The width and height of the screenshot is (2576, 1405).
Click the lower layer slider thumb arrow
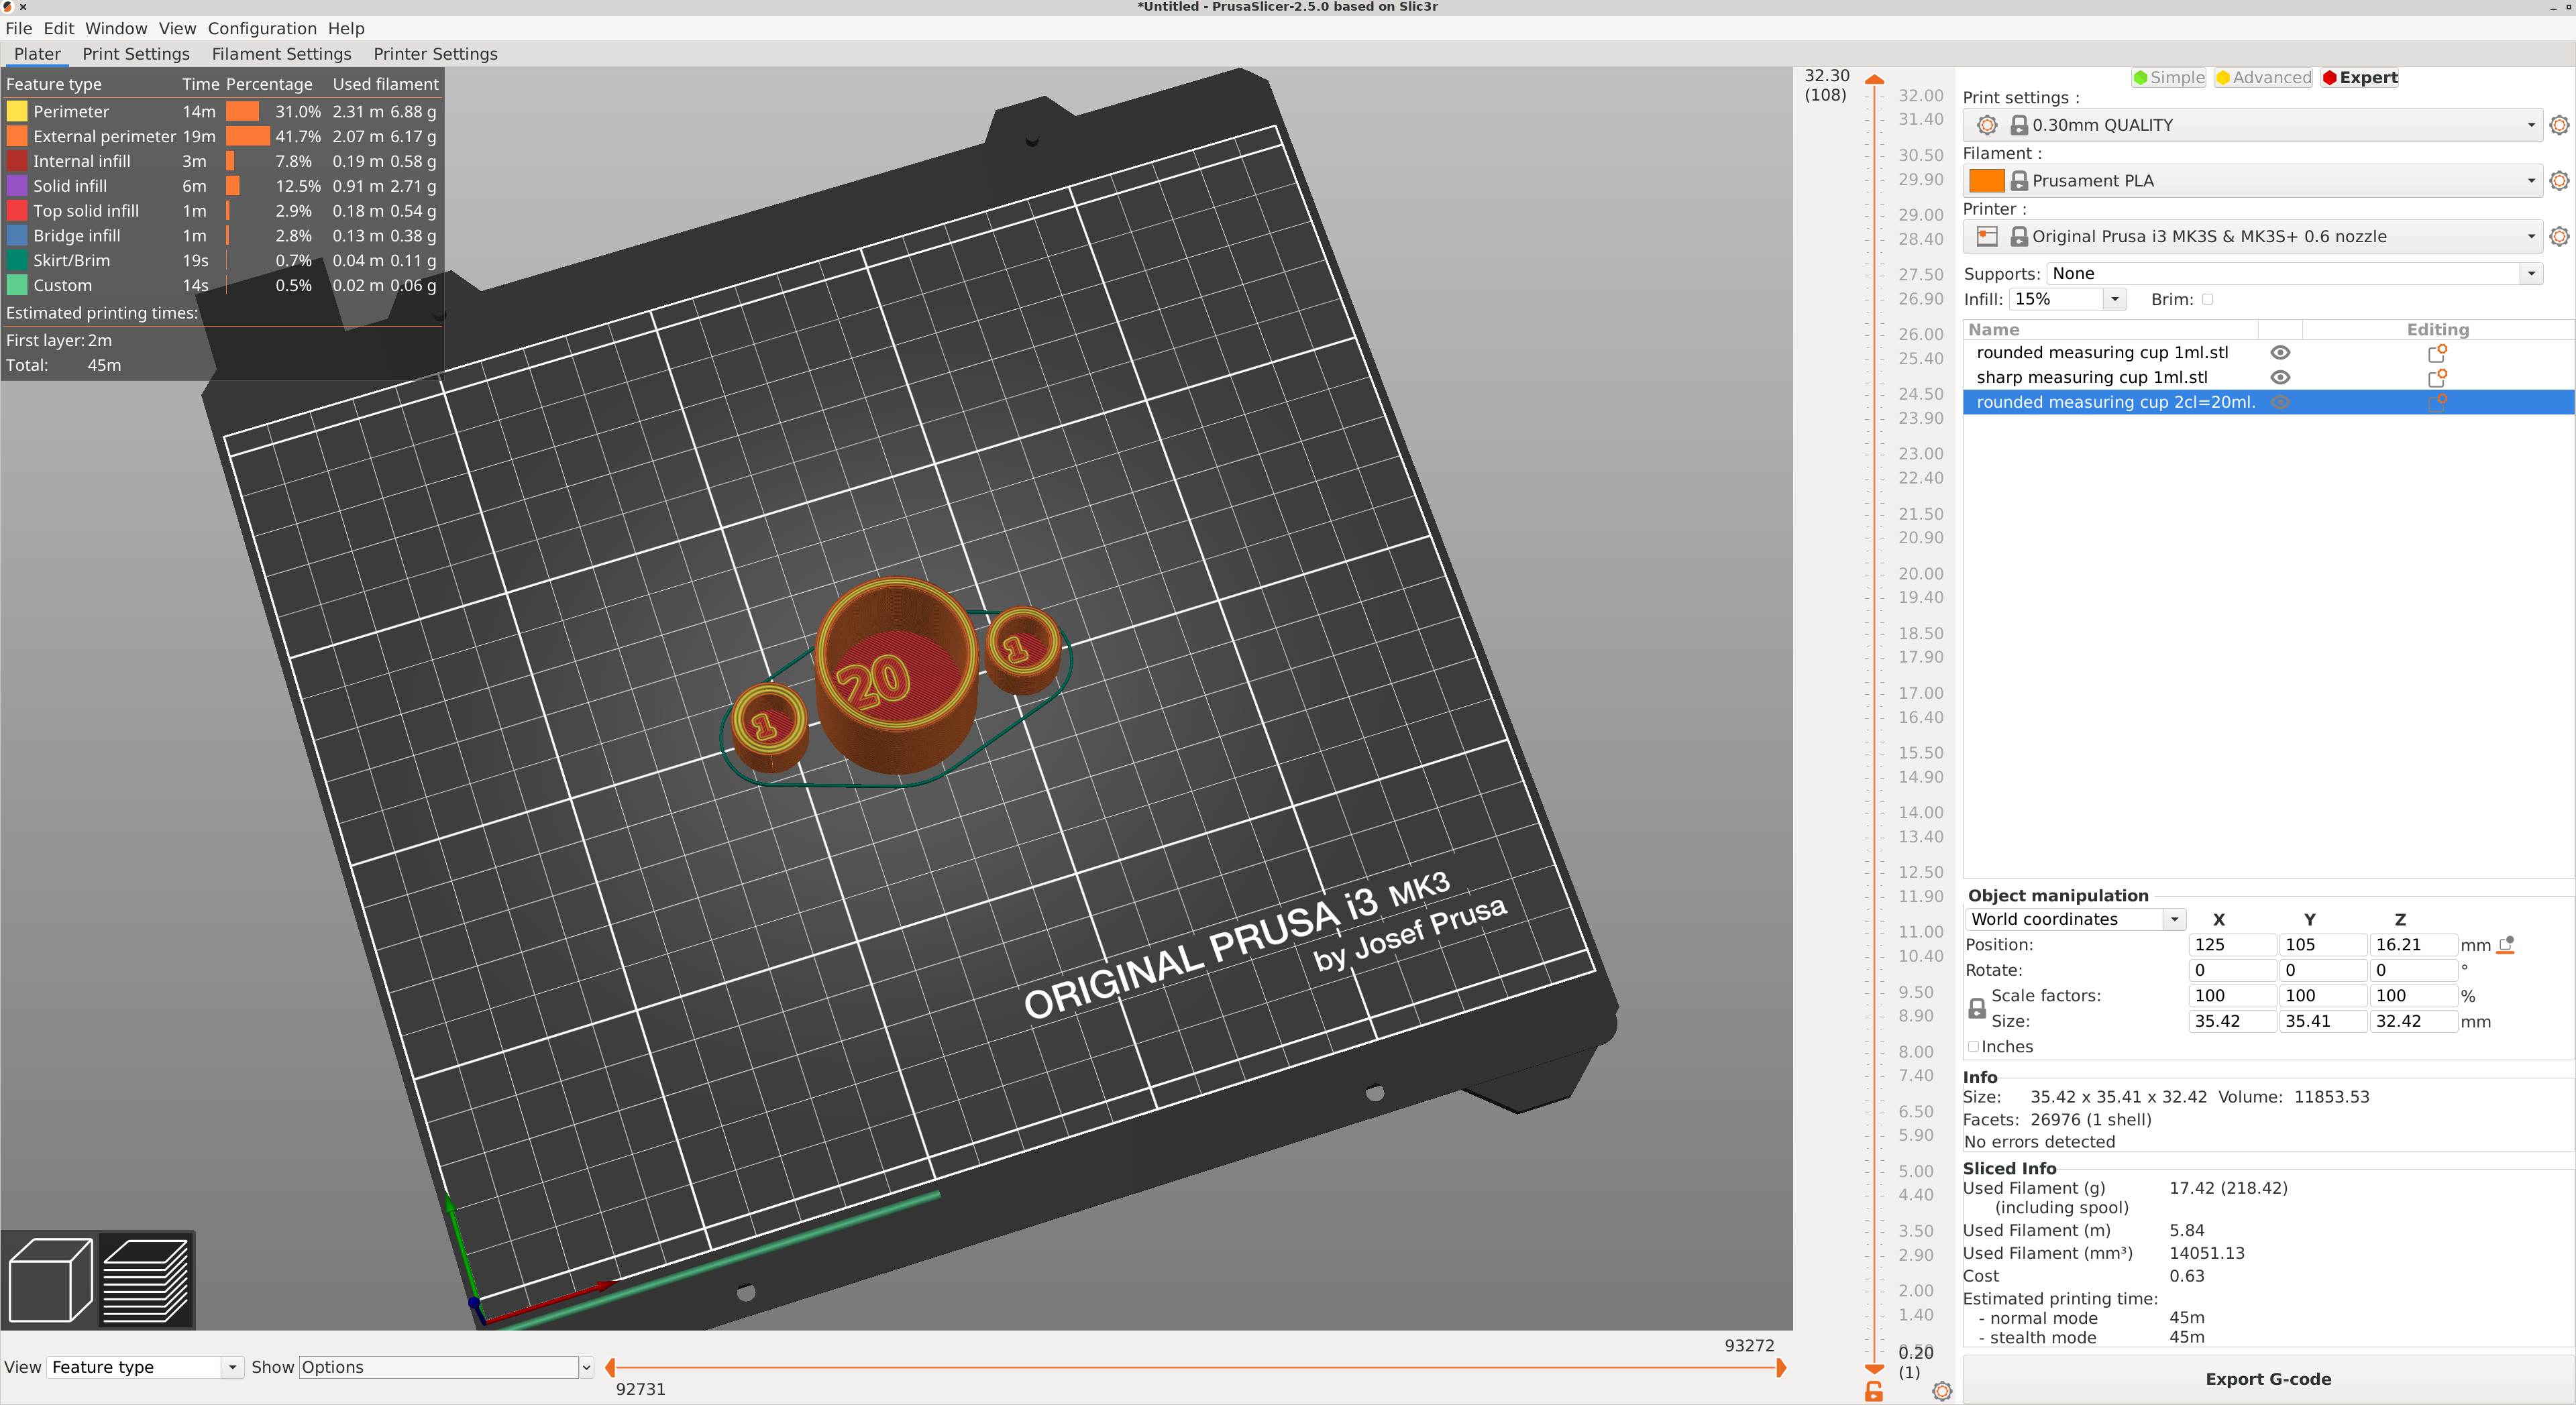[1875, 1369]
